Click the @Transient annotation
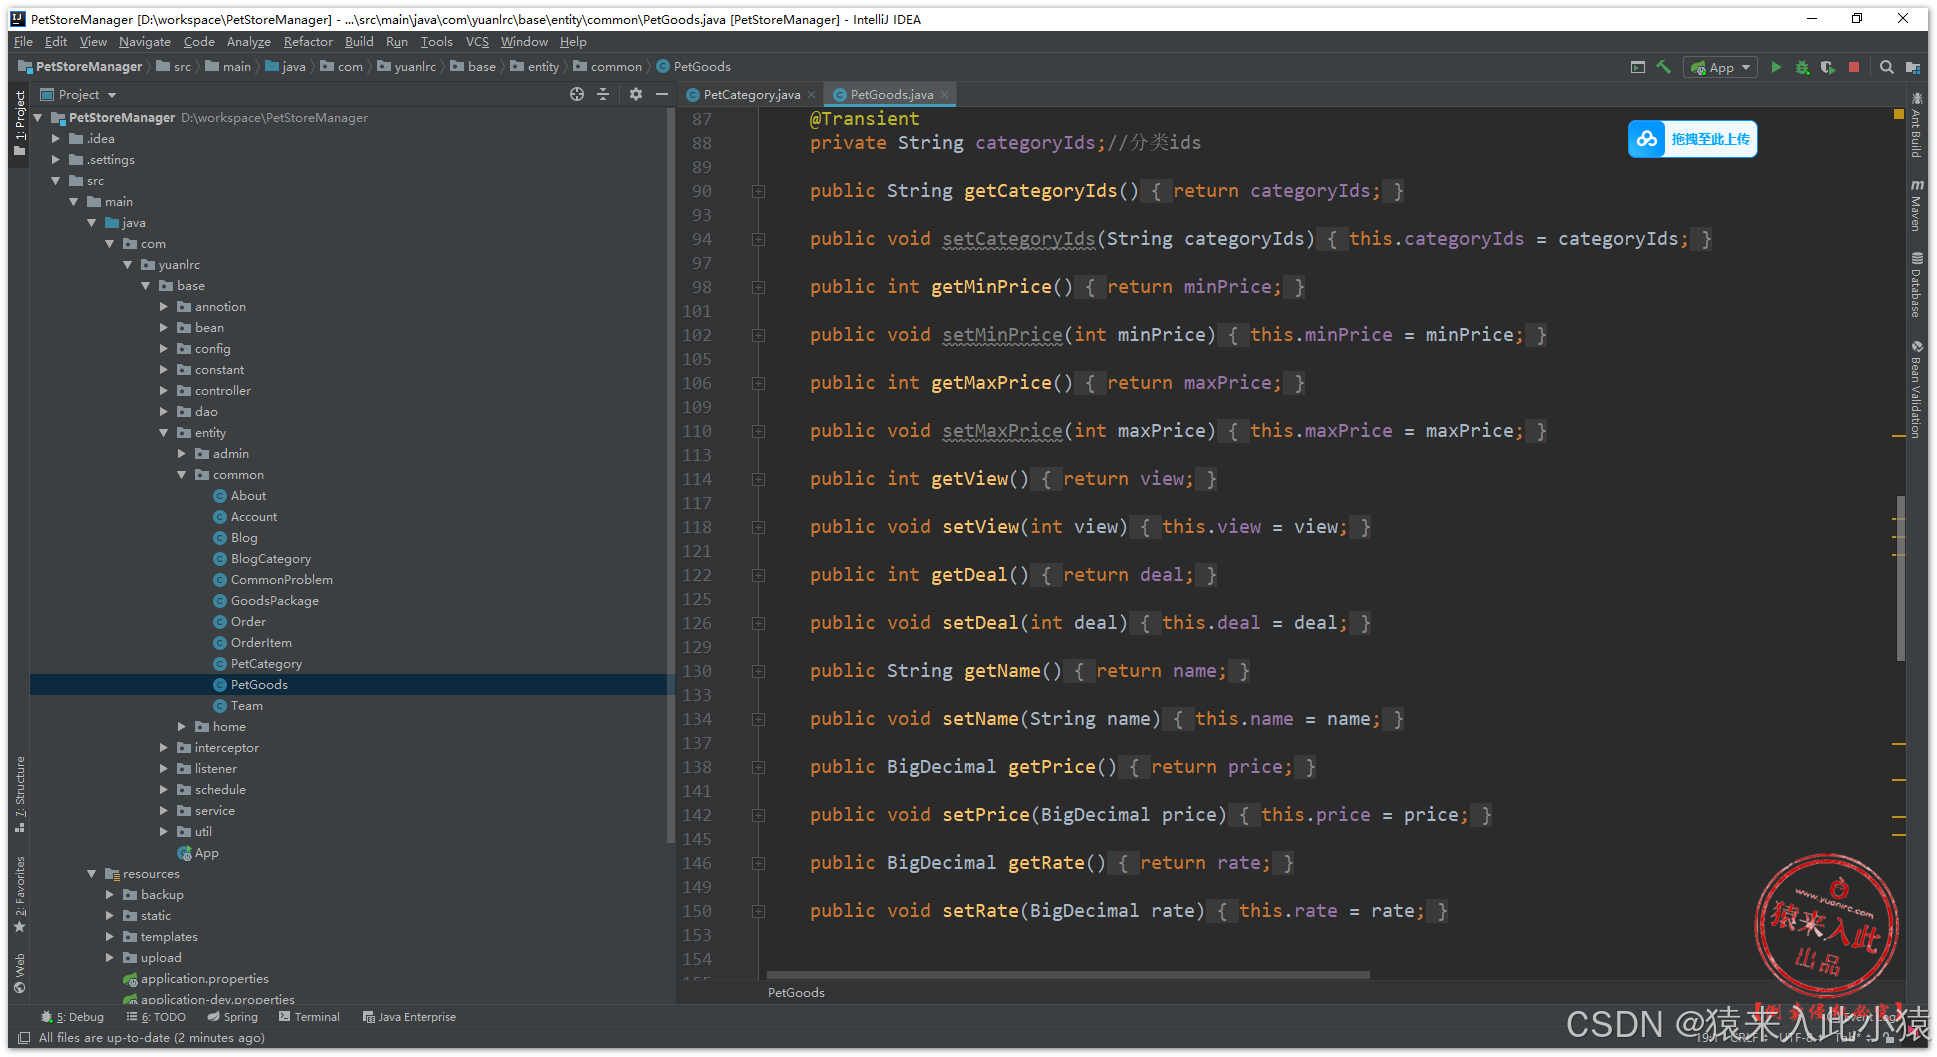Screen dimensions: 1937x1057 (x=864, y=119)
